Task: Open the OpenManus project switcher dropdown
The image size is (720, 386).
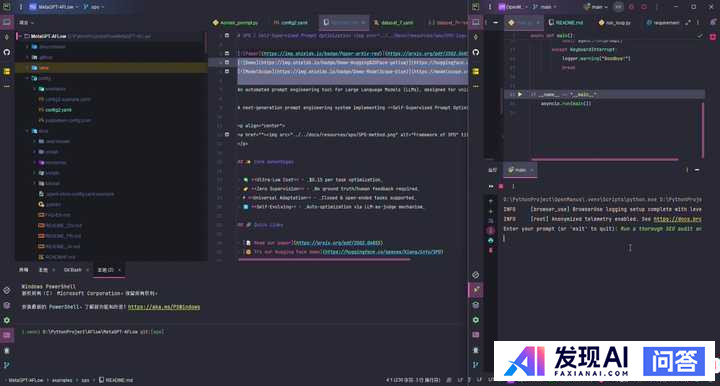Action: [513, 7]
